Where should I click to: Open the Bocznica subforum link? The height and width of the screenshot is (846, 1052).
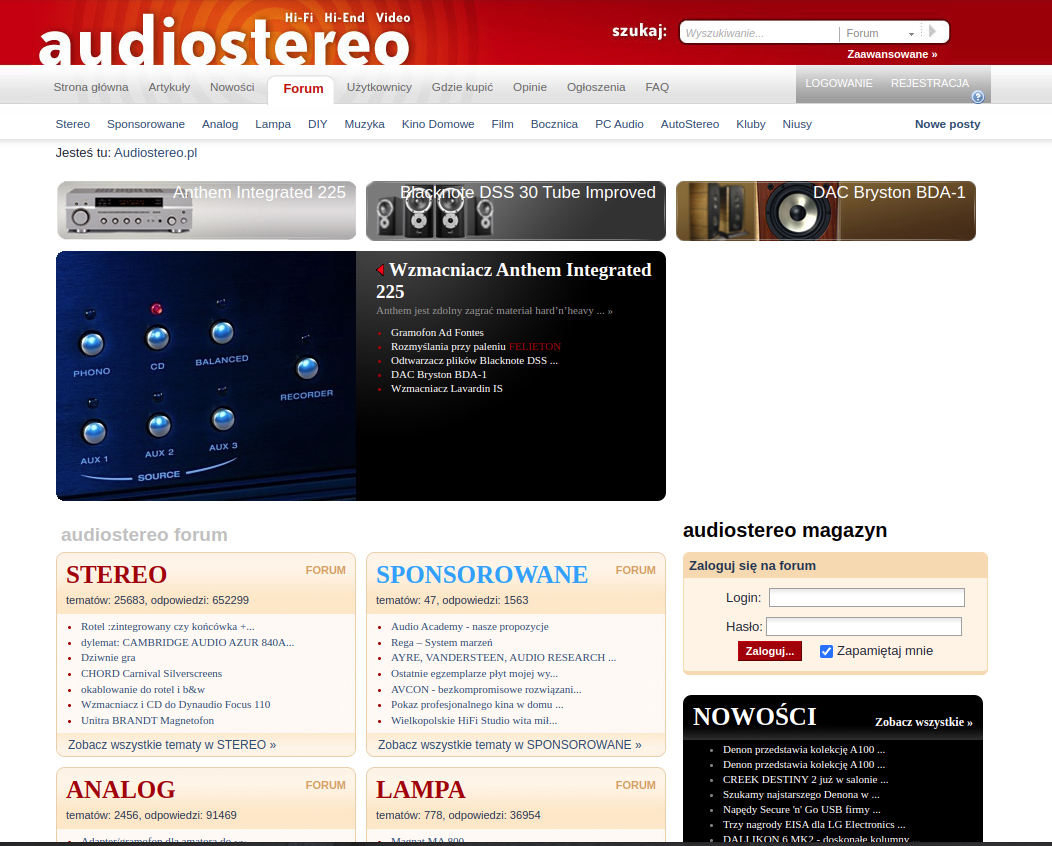[554, 124]
